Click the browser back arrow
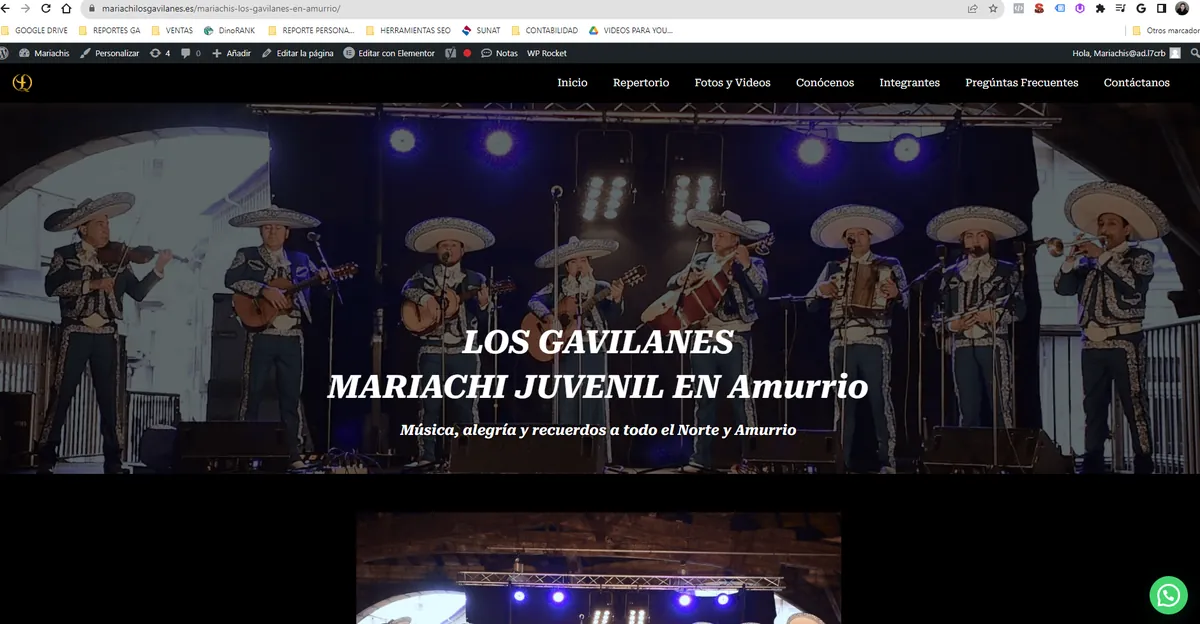1200x624 pixels. pos(7,8)
